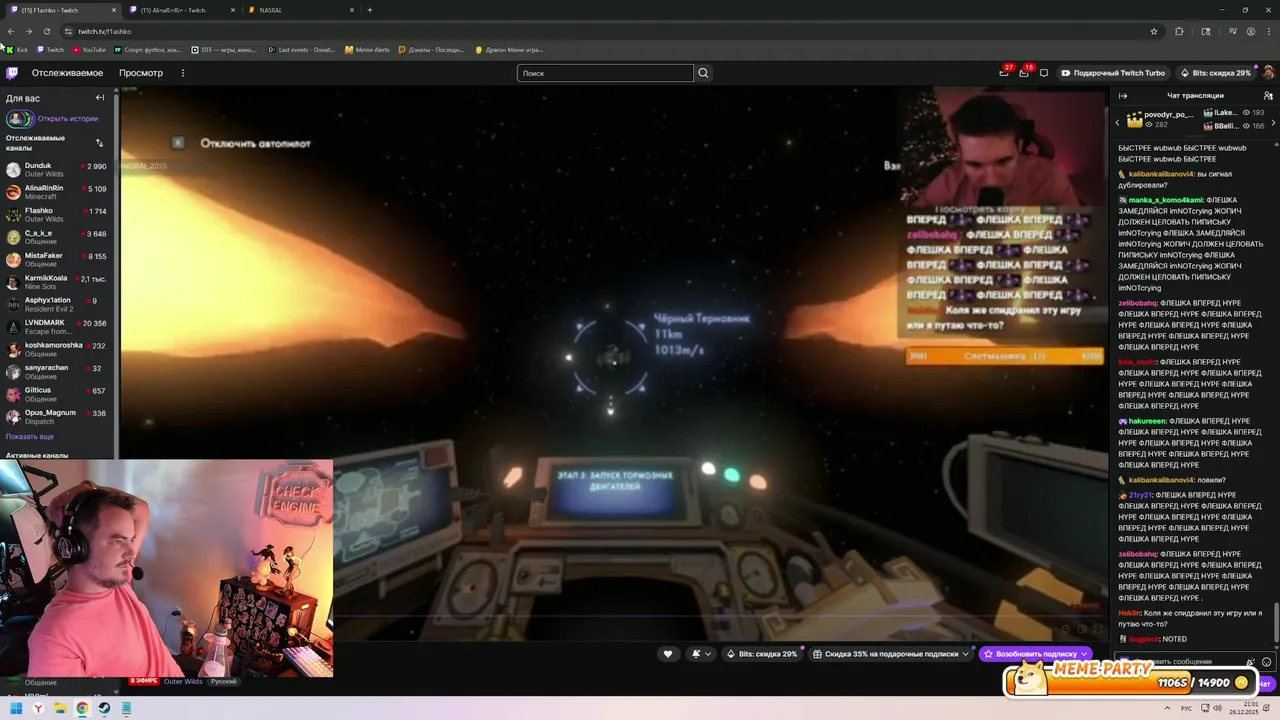Open the Windows Start button
Image resolution: width=1280 pixels, height=720 pixels.
pos(16,708)
